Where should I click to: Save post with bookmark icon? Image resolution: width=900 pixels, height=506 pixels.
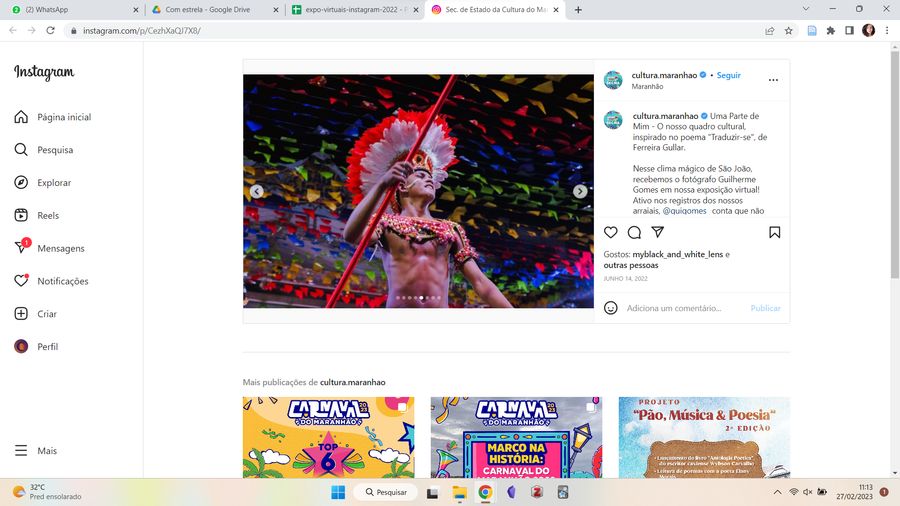point(774,232)
